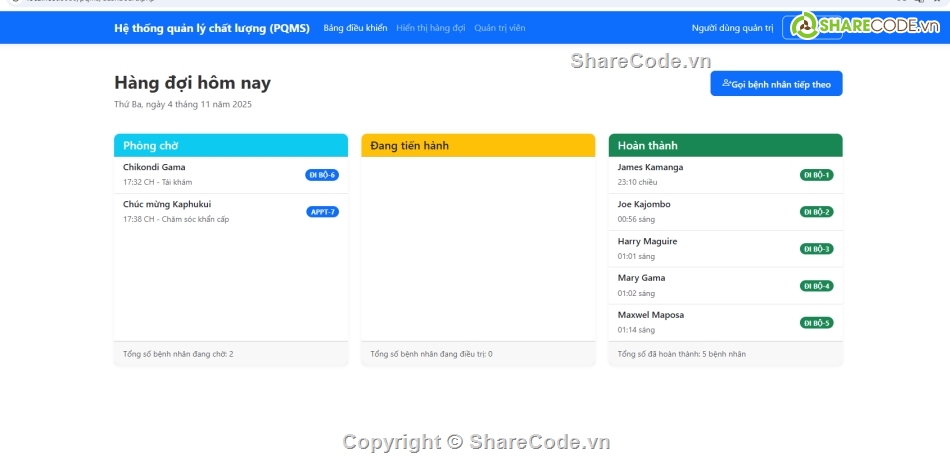Click the ĐI BỘ-6 badge for Chikondi Gama

322,175
